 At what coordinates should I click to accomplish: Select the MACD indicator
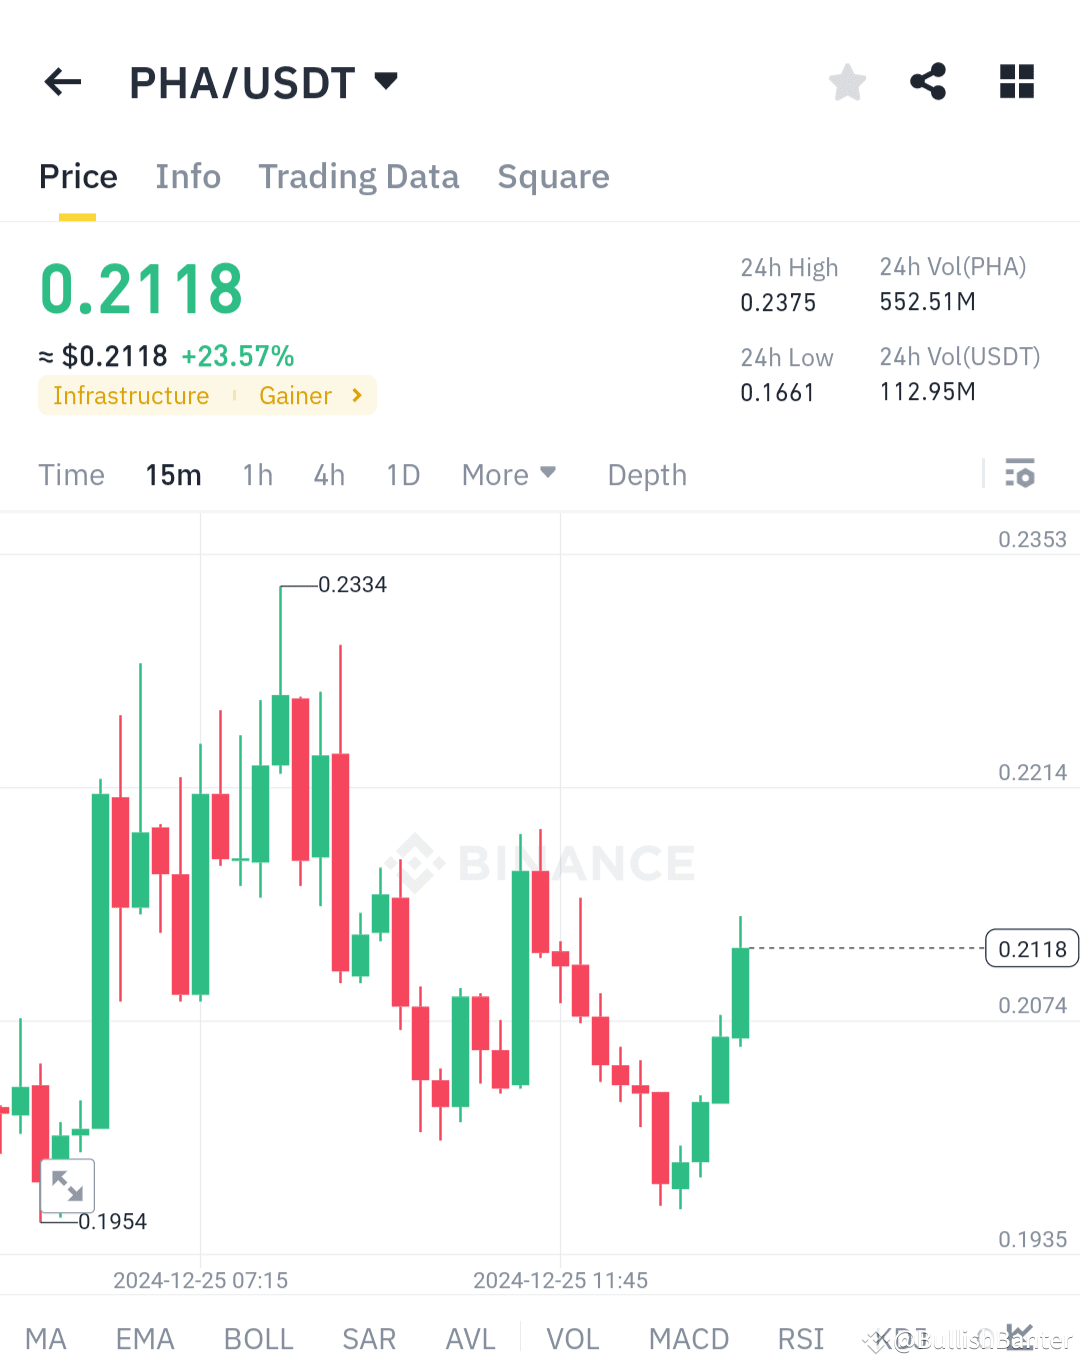(688, 1337)
